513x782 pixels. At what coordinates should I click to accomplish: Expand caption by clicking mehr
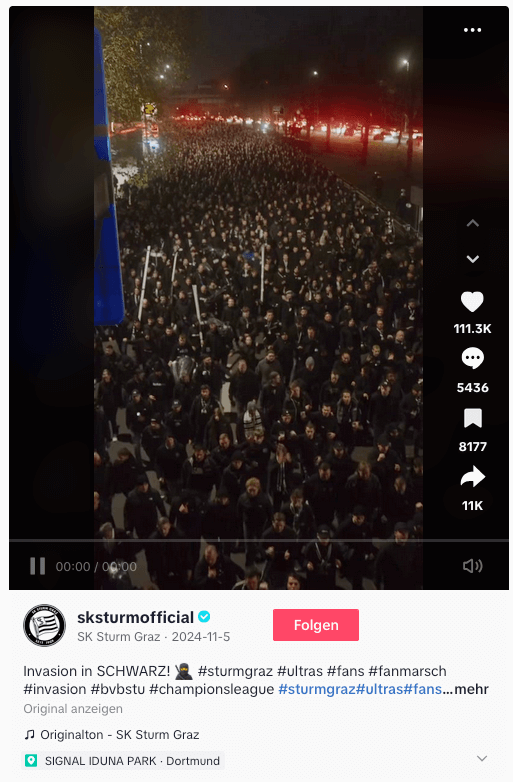tap(471, 689)
